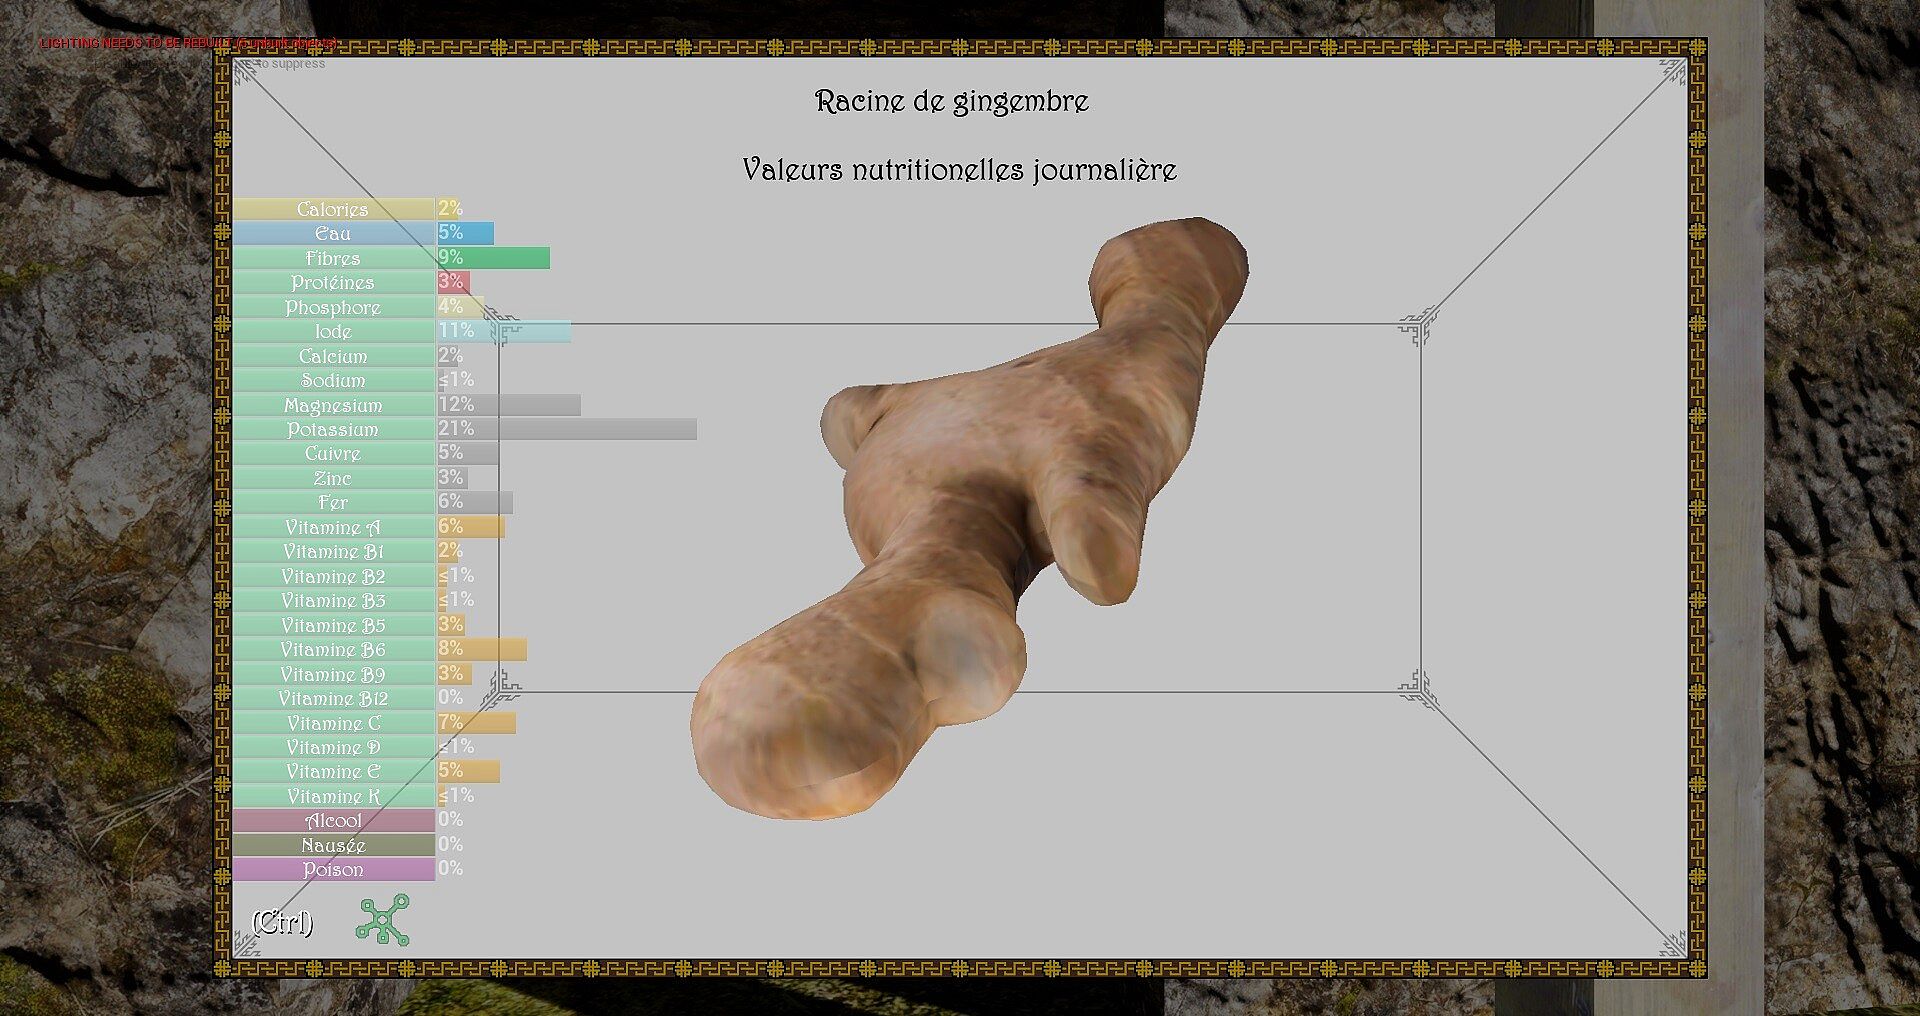Select the Zinc row label
This screenshot has height=1016, width=1920.
334,478
